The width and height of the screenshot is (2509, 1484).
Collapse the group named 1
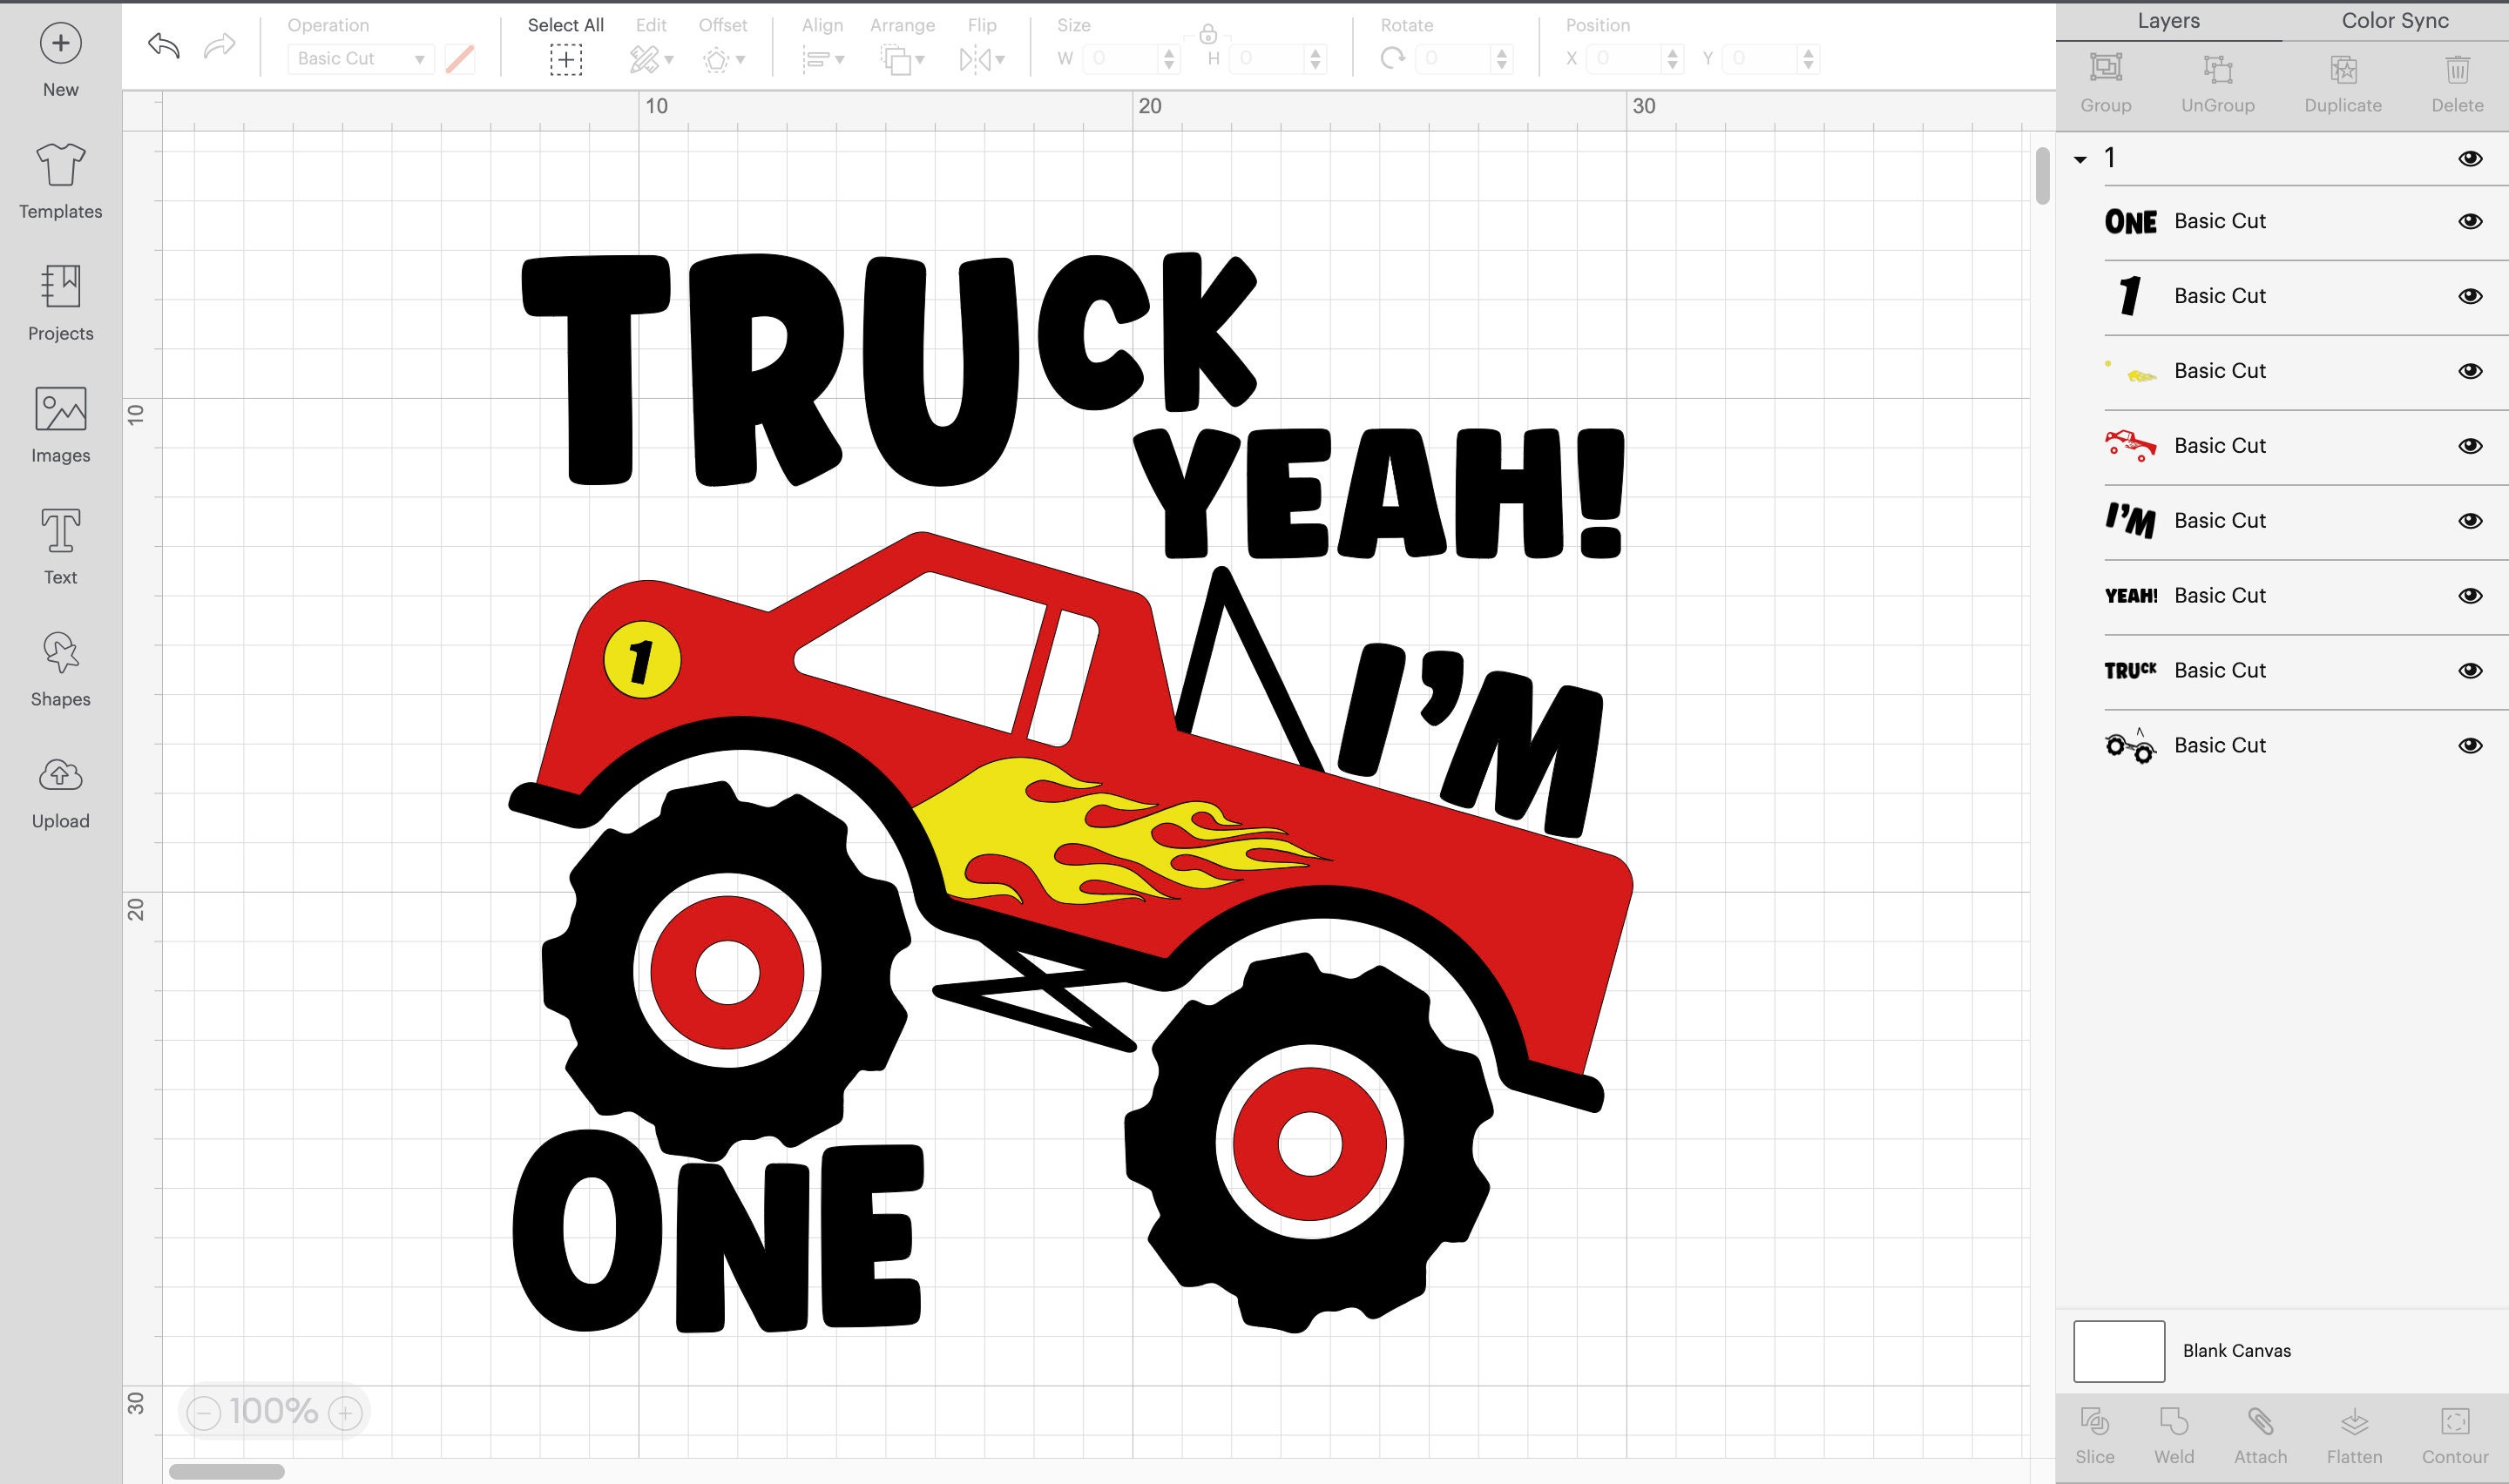click(2081, 157)
